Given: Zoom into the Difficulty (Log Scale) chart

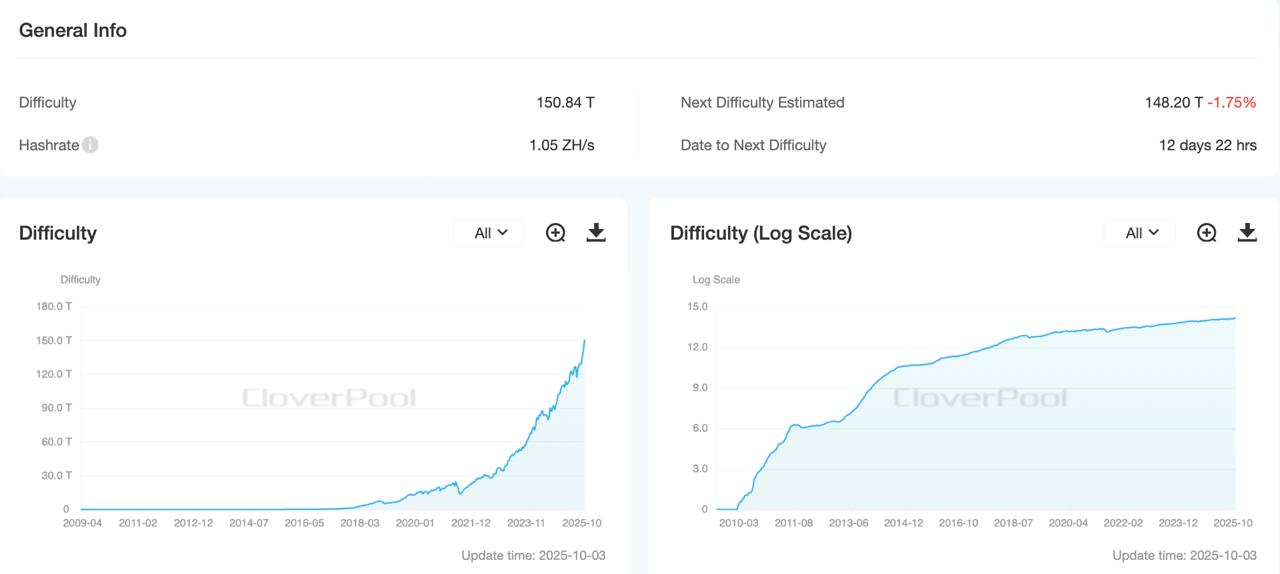Looking at the screenshot, I should (x=1207, y=233).
